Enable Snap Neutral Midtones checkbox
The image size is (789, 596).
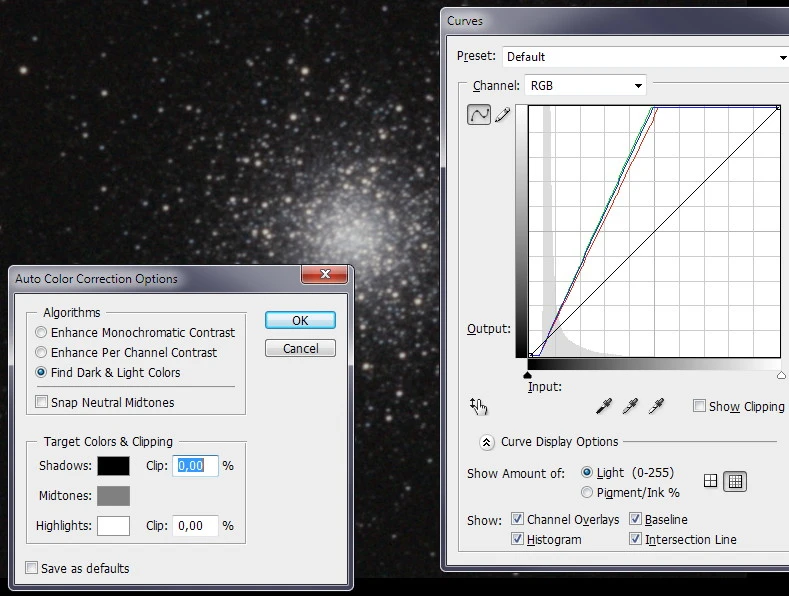coord(42,402)
